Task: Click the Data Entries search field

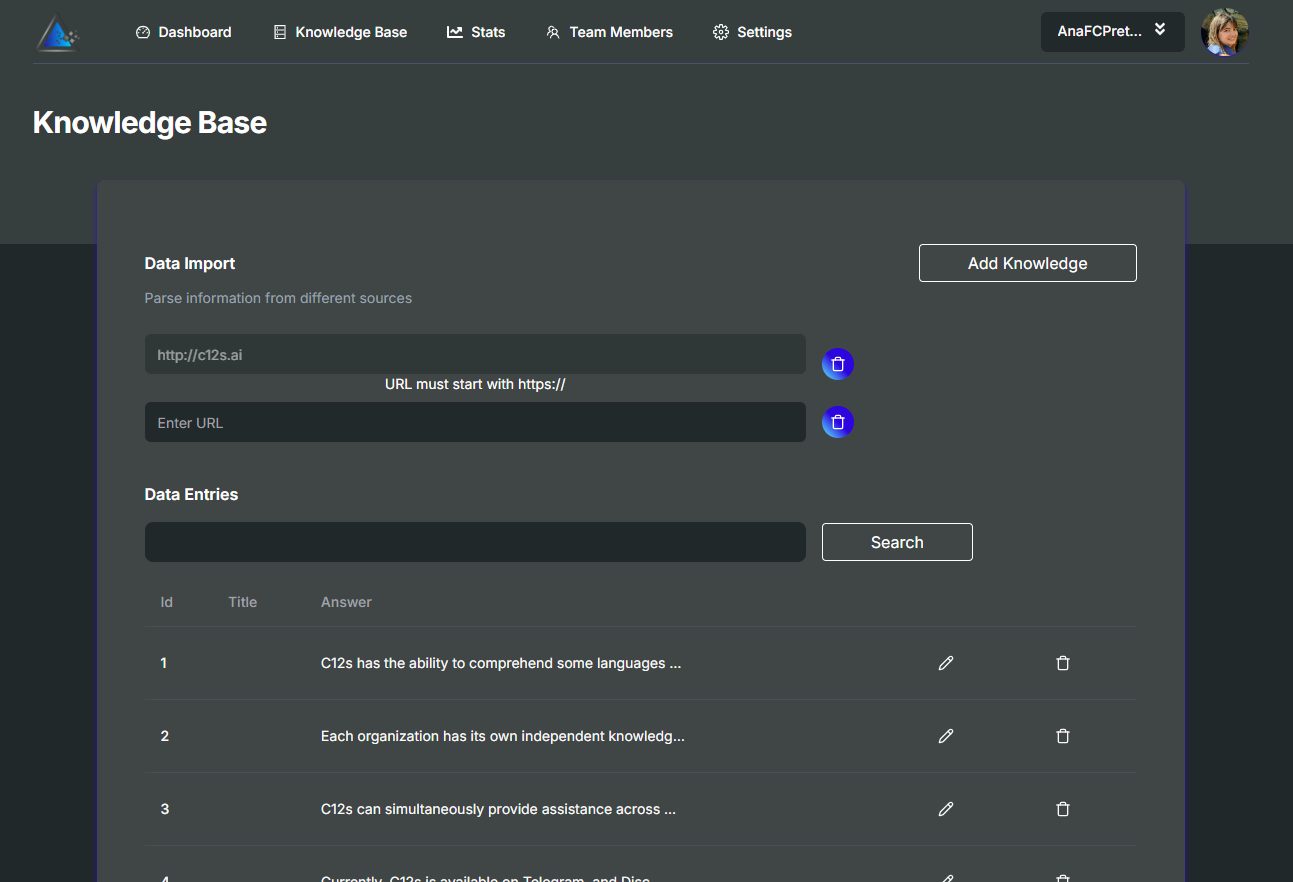Action: [475, 542]
